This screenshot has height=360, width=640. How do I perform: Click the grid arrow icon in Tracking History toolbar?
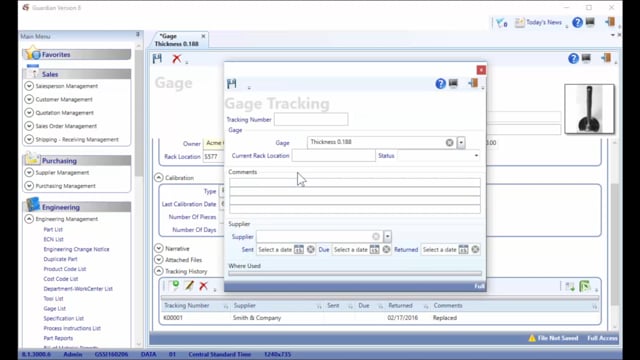570,287
